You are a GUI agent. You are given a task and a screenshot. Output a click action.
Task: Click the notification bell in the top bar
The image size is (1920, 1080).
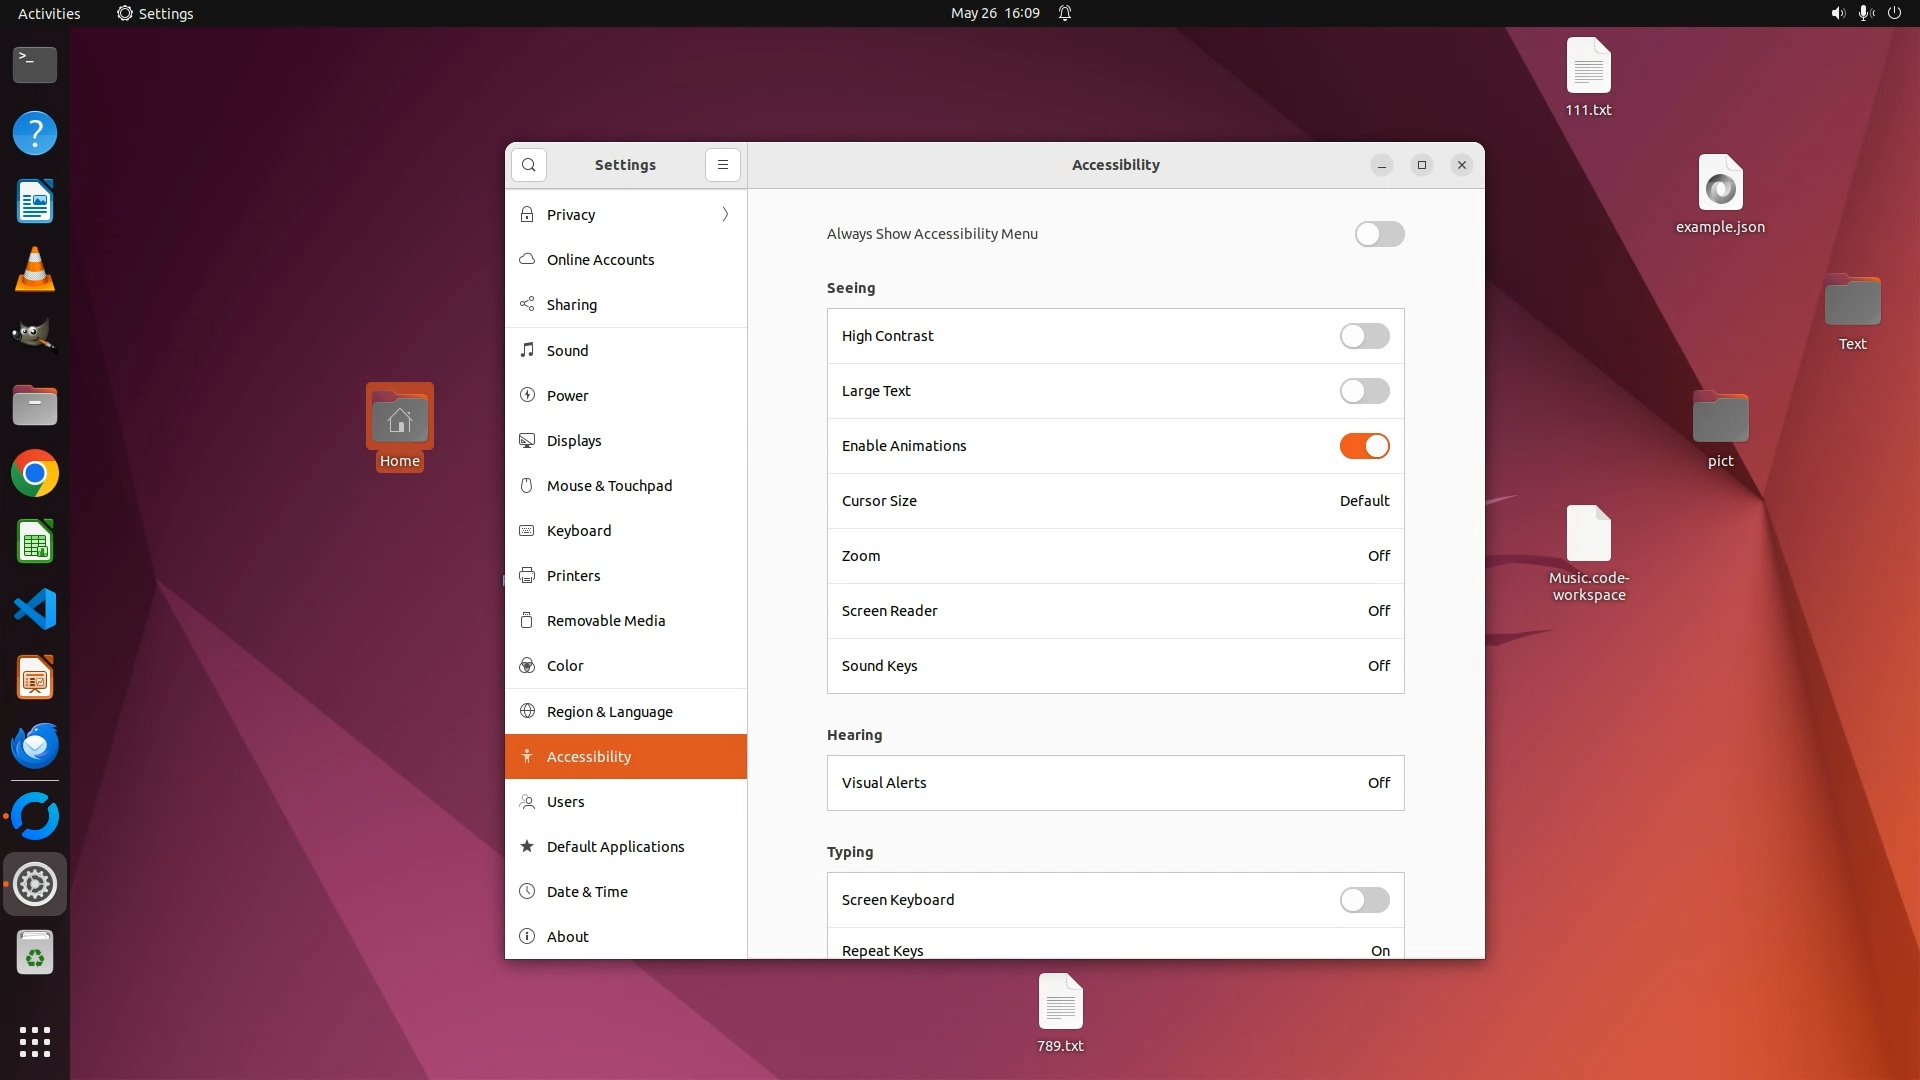pos(1065,13)
